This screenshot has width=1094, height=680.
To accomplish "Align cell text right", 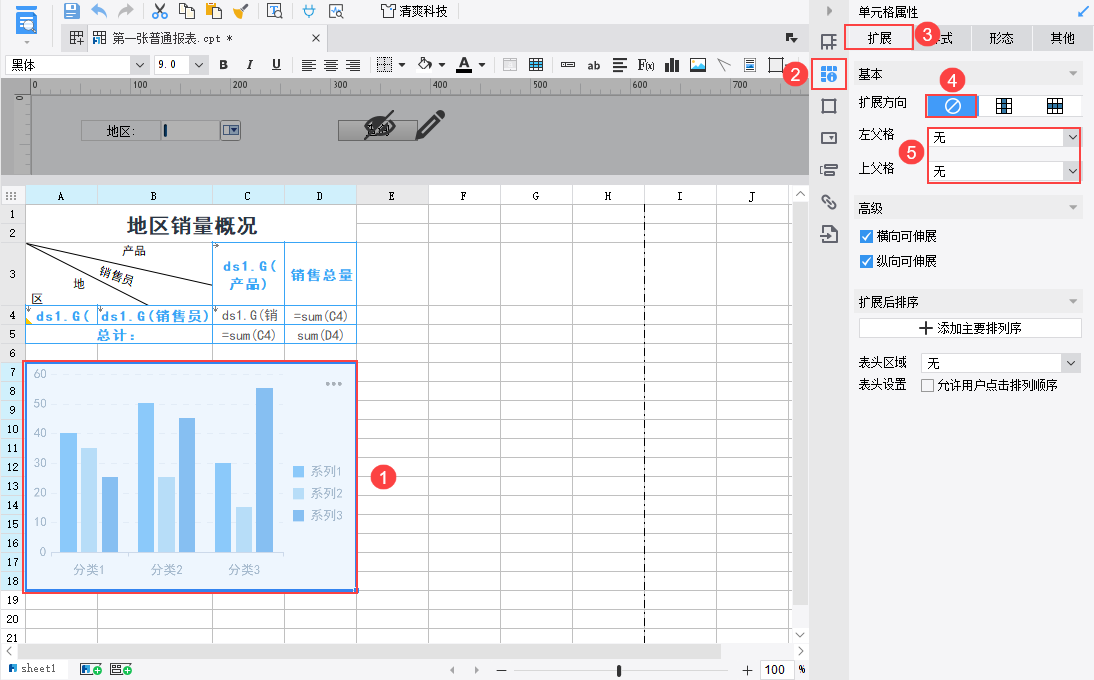I will pos(353,65).
